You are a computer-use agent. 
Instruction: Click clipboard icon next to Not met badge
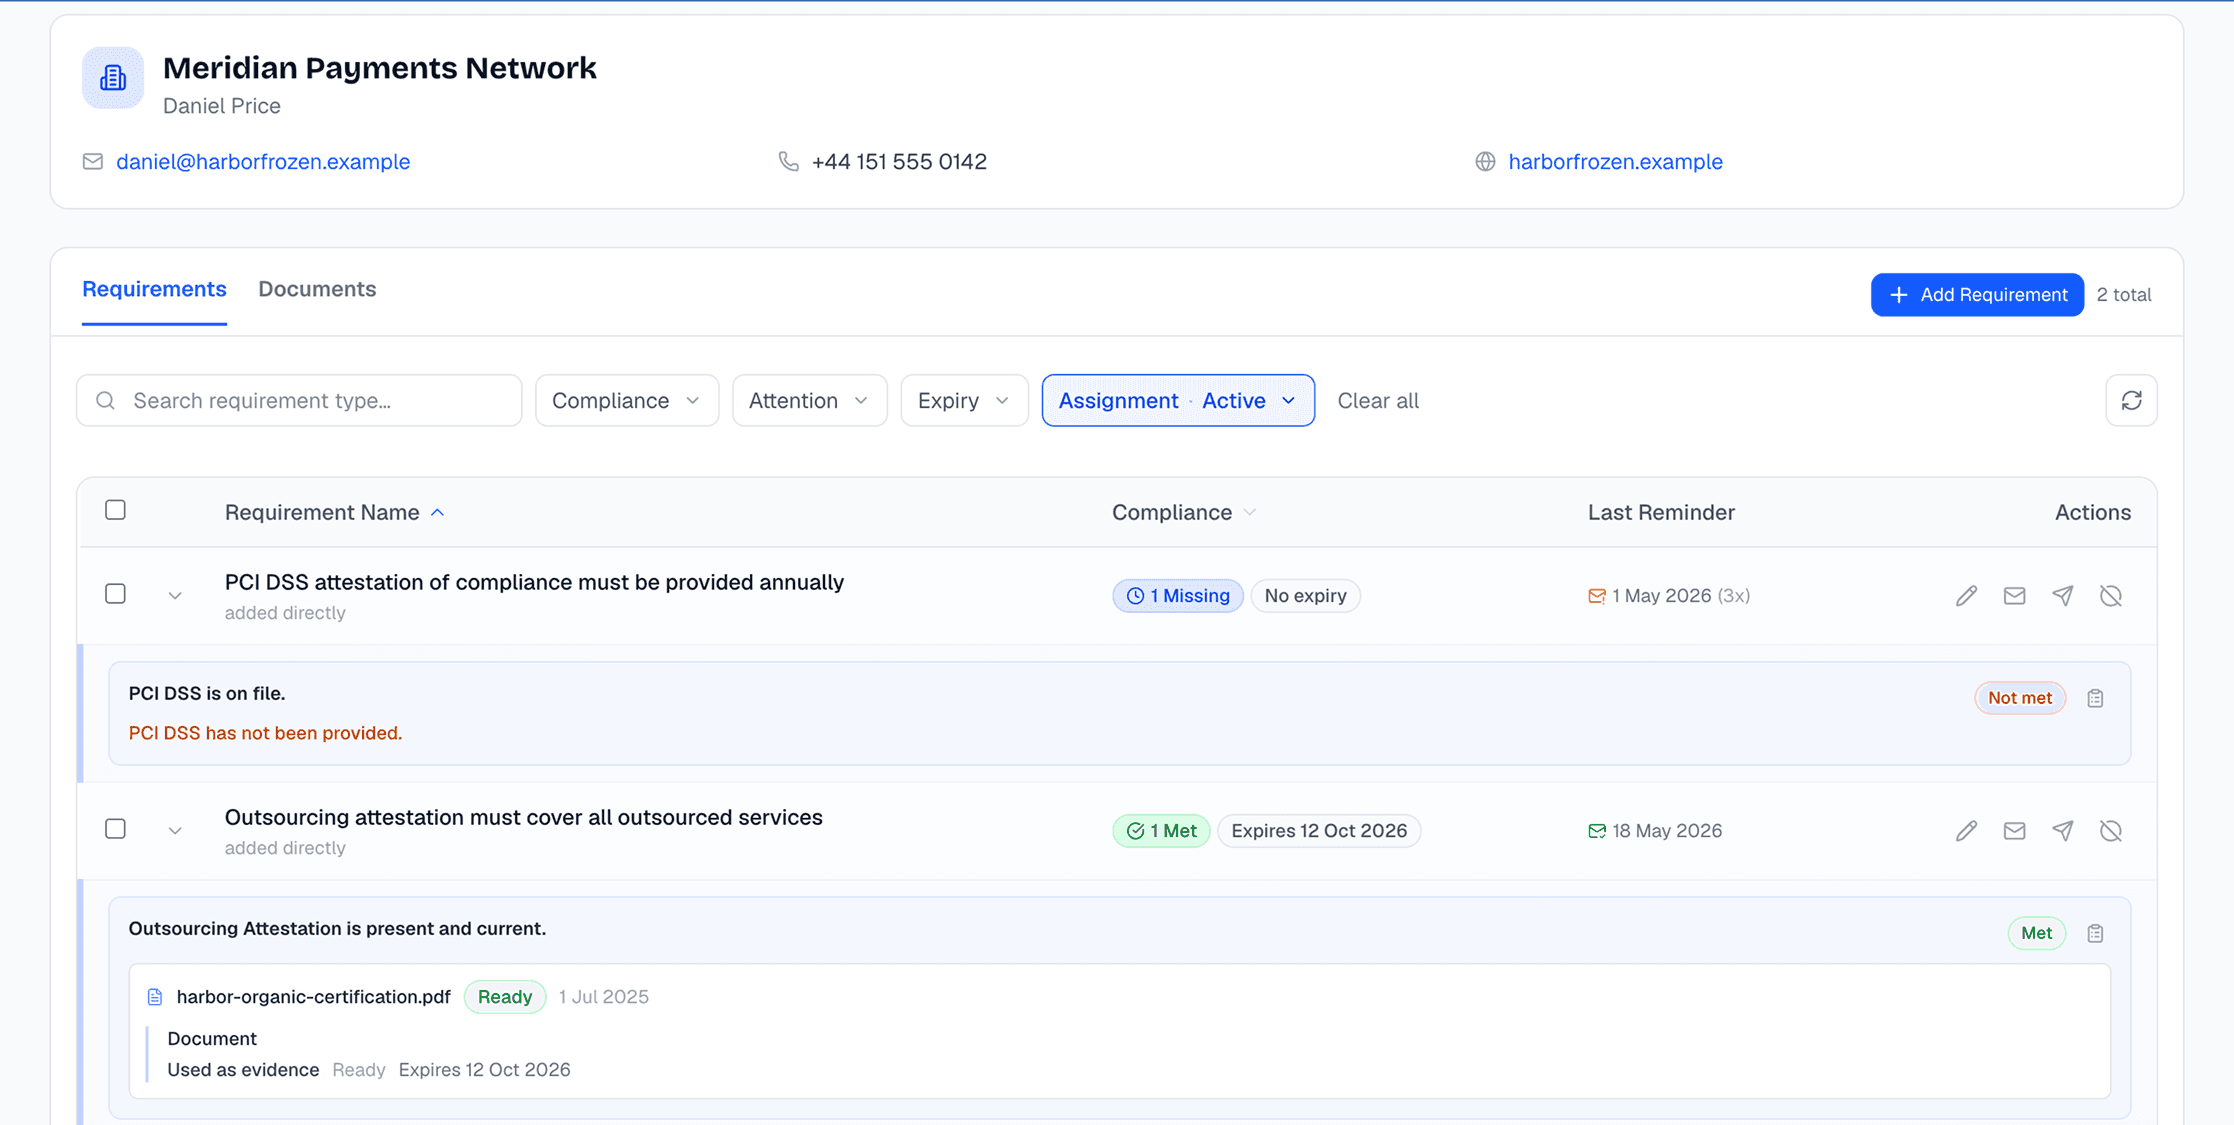pos(2095,698)
